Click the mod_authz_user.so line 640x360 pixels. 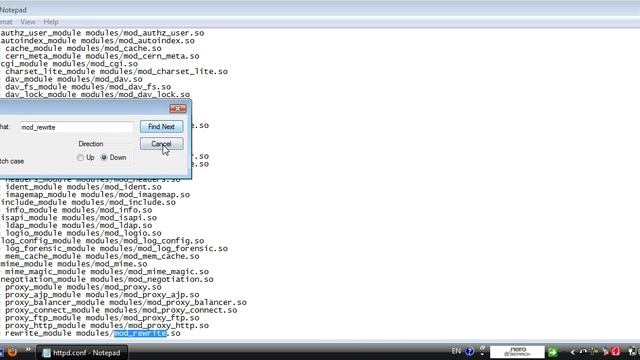click(102, 33)
